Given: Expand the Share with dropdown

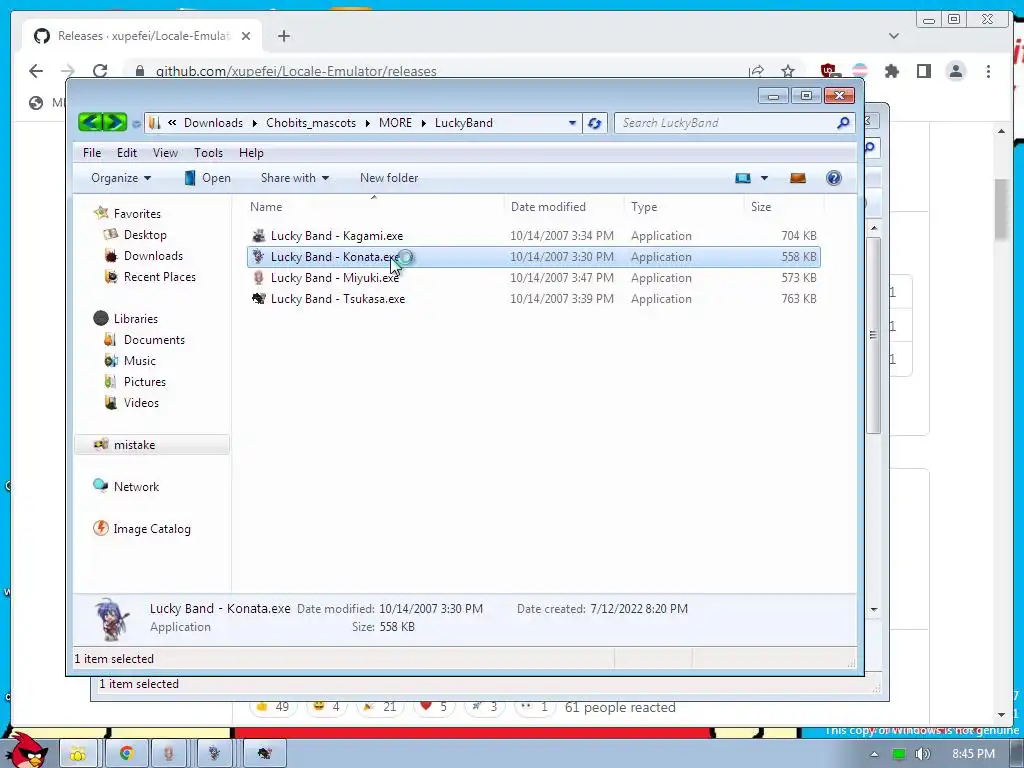Looking at the screenshot, I should click(x=295, y=178).
